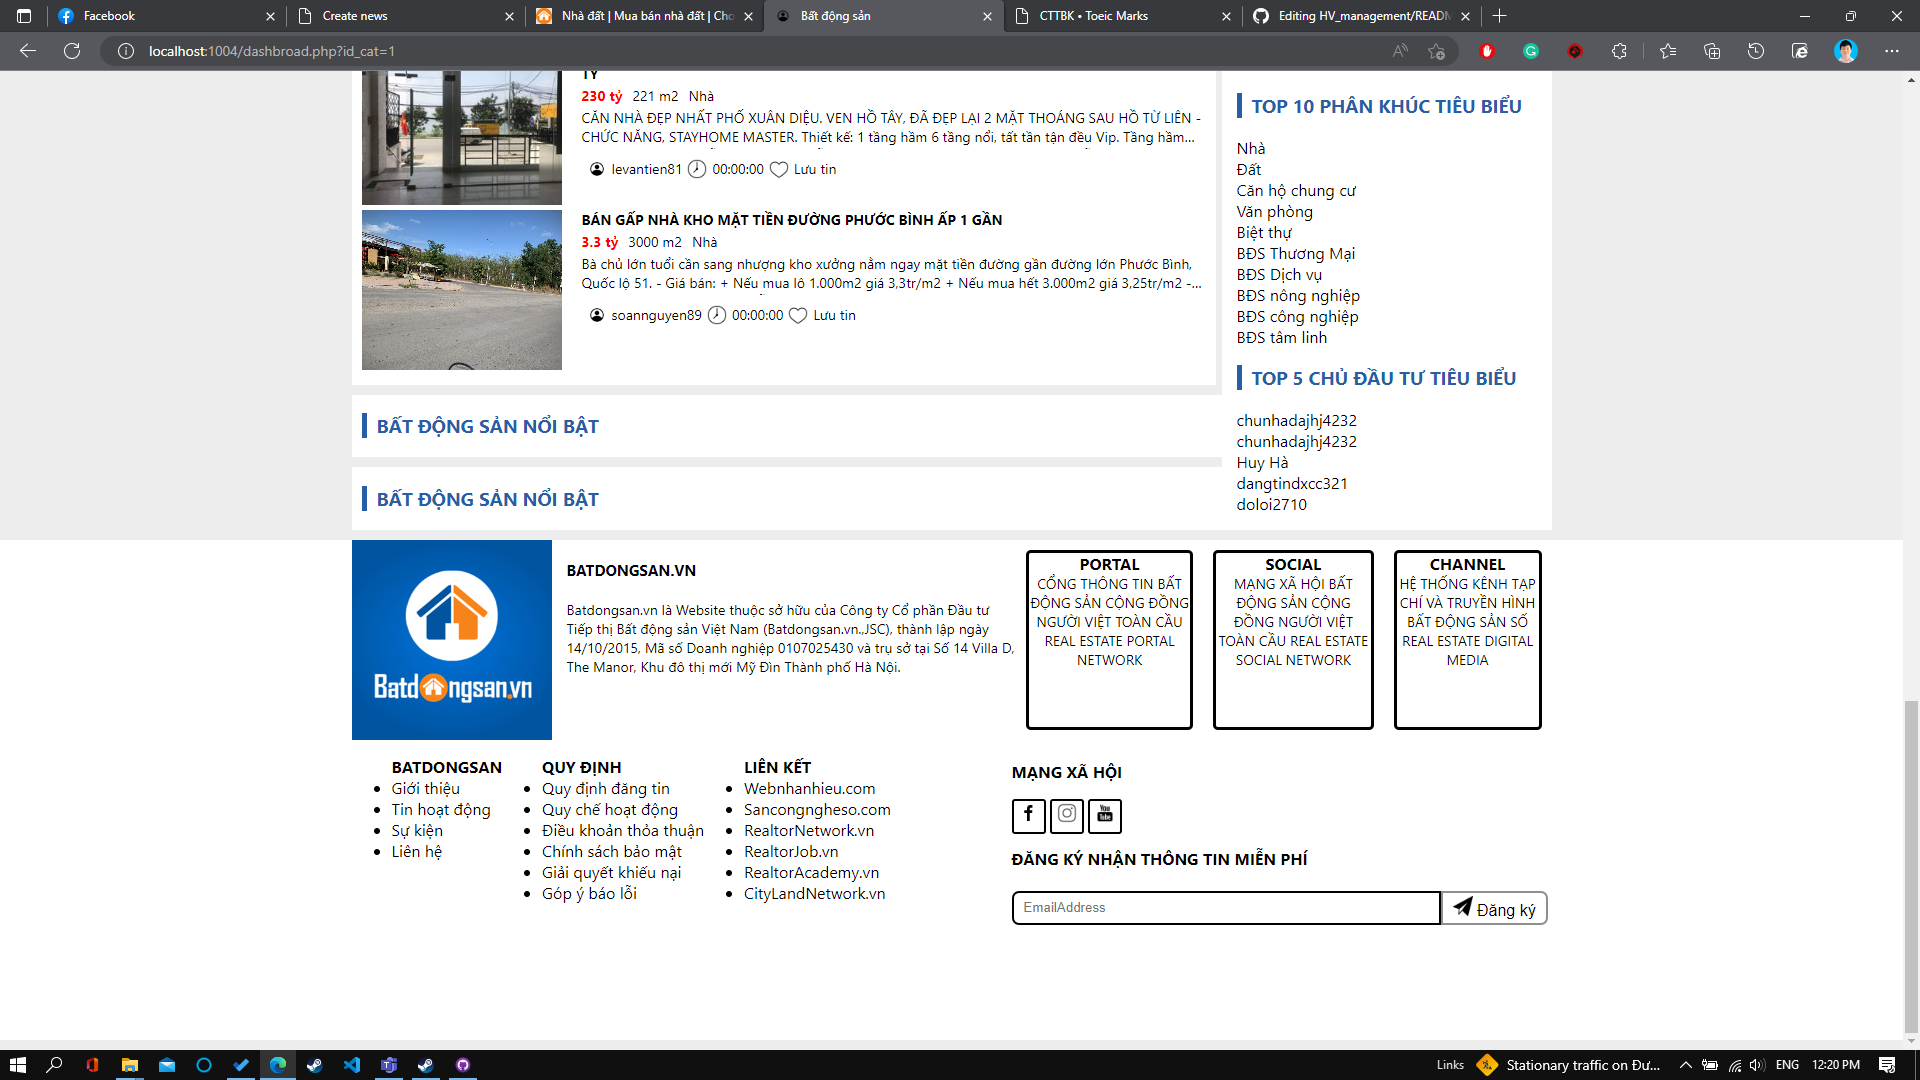Click the Đăng ký subscribe button
This screenshot has width=1920, height=1080.
click(x=1494, y=908)
